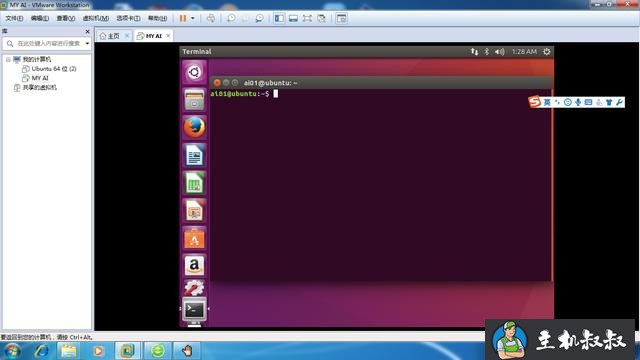Toggle Sogou punctuation mode icon
The height and width of the screenshot is (360, 640).
click(x=557, y=102)
